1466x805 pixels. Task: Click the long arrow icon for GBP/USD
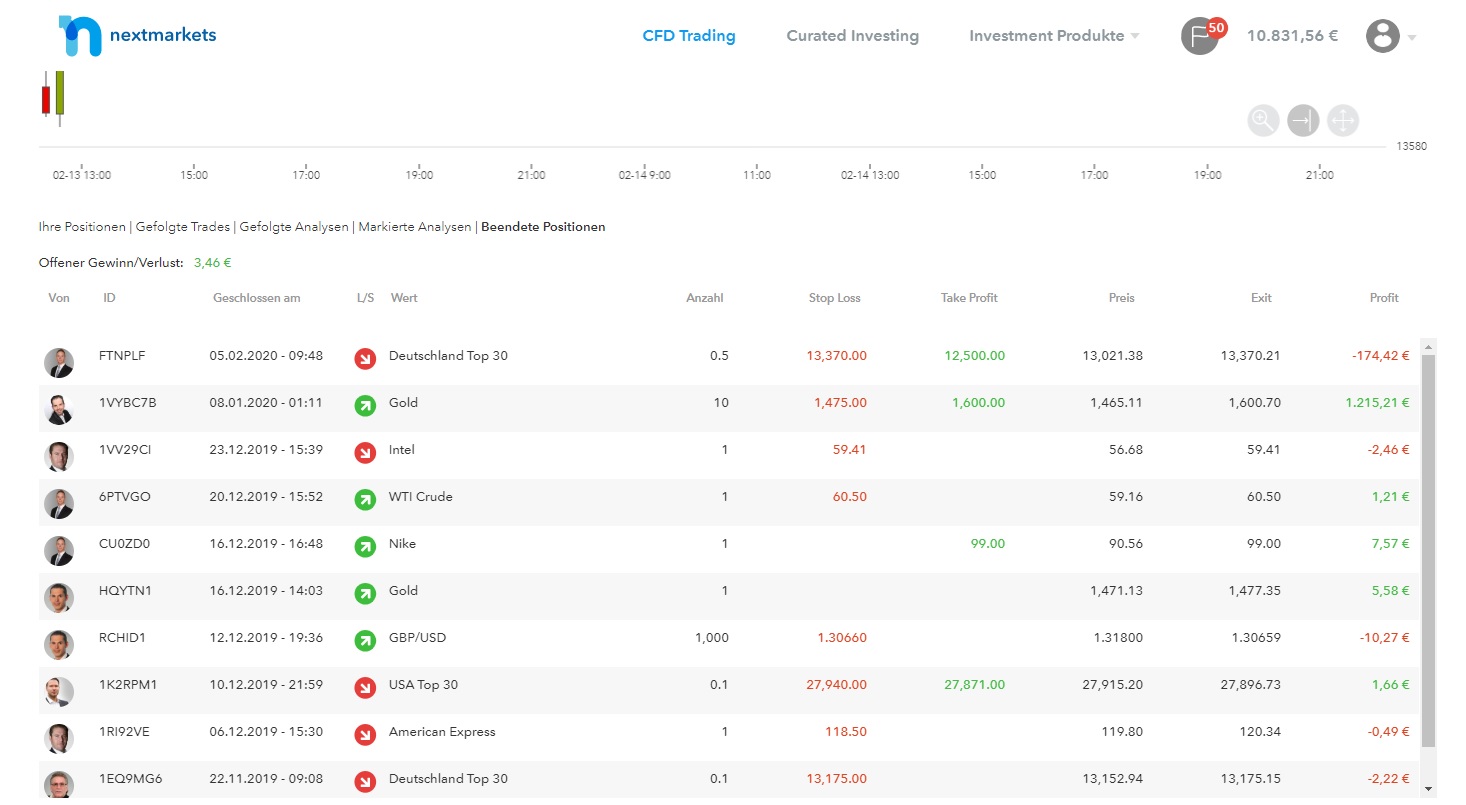365,641
